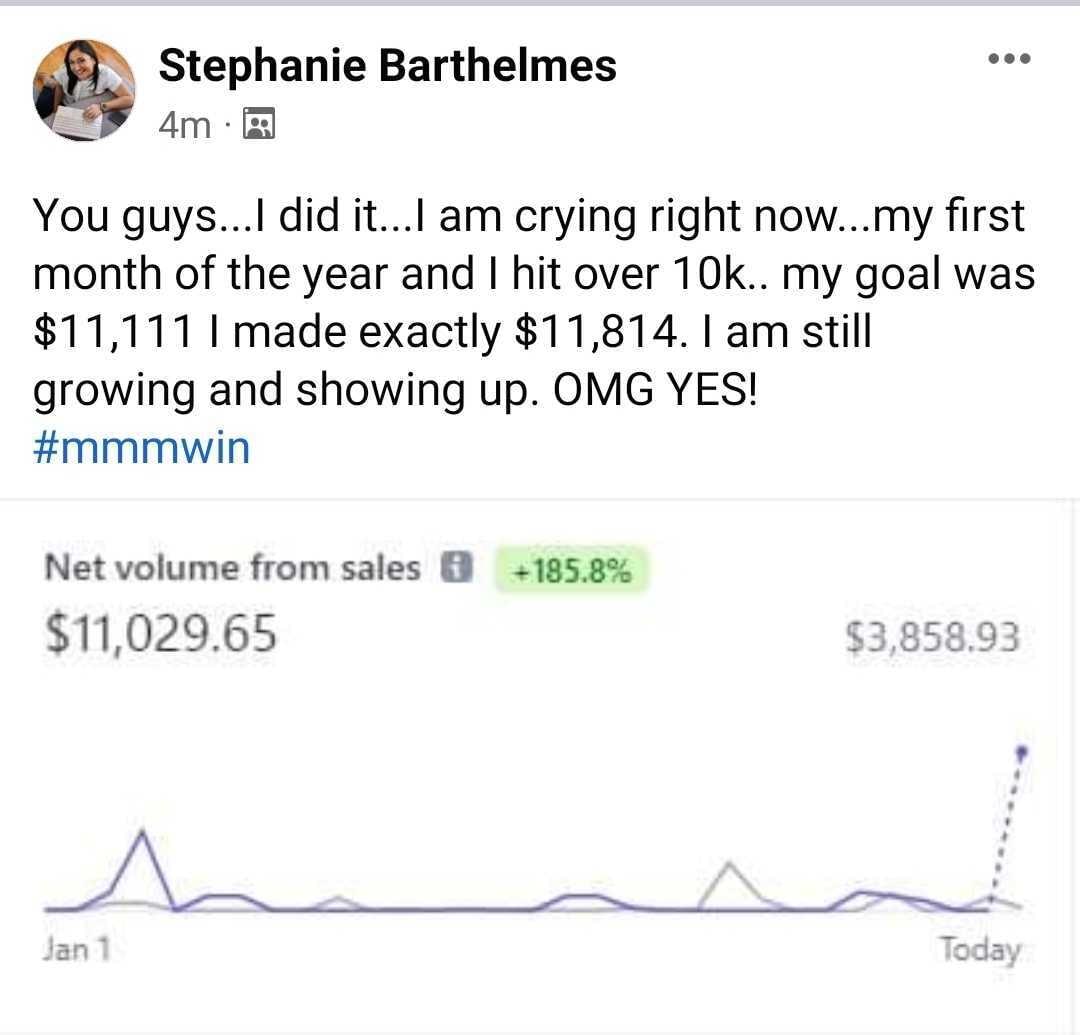
Task: Click the gray peak near the chart's right side
Action: point(729,865)
